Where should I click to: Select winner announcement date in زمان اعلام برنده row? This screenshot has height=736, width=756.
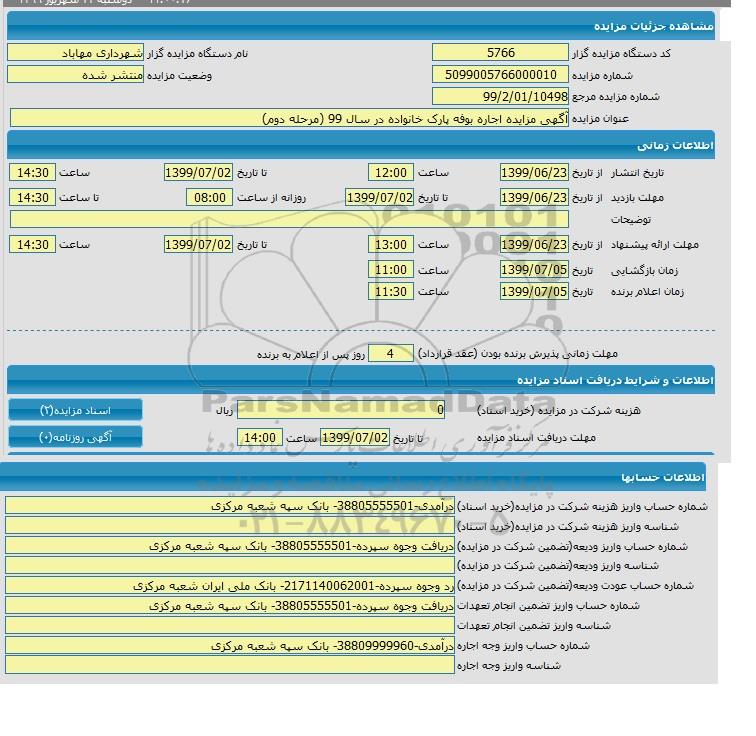tap(534, 292)
